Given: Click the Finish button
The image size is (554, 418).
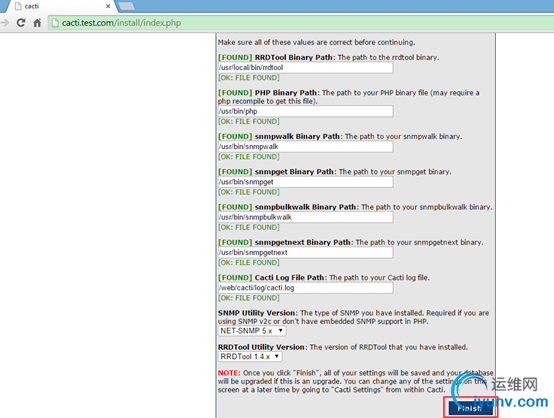Looking at the screenshot, I should pyautogui.click(x=470, y=408).
